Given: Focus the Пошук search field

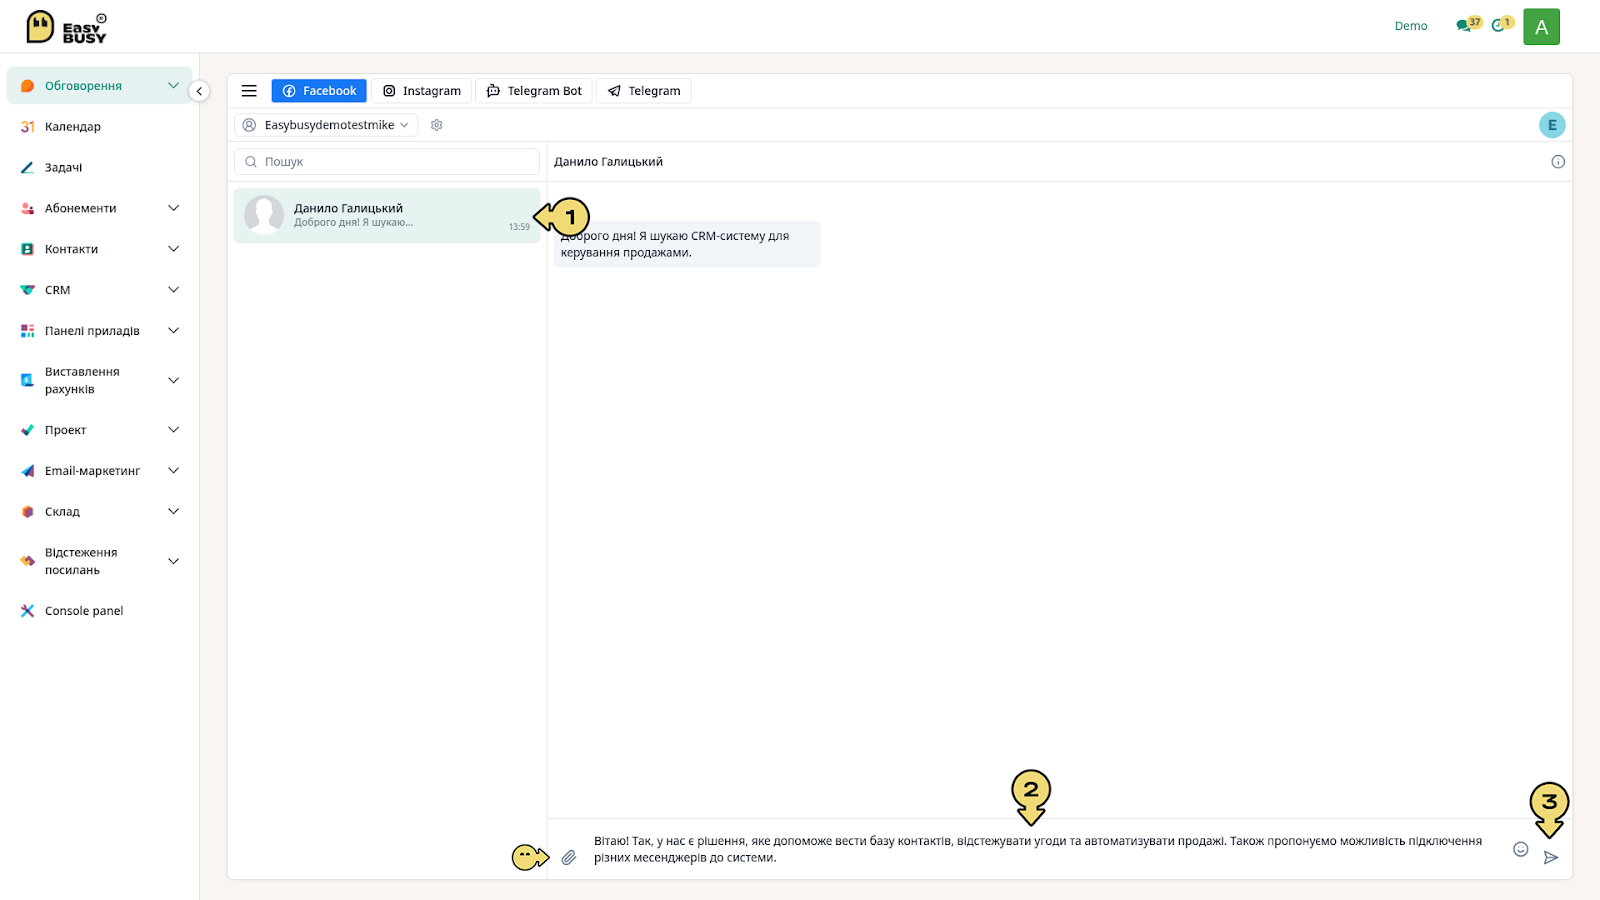Looking at the screenshot, I should [387, 162].
